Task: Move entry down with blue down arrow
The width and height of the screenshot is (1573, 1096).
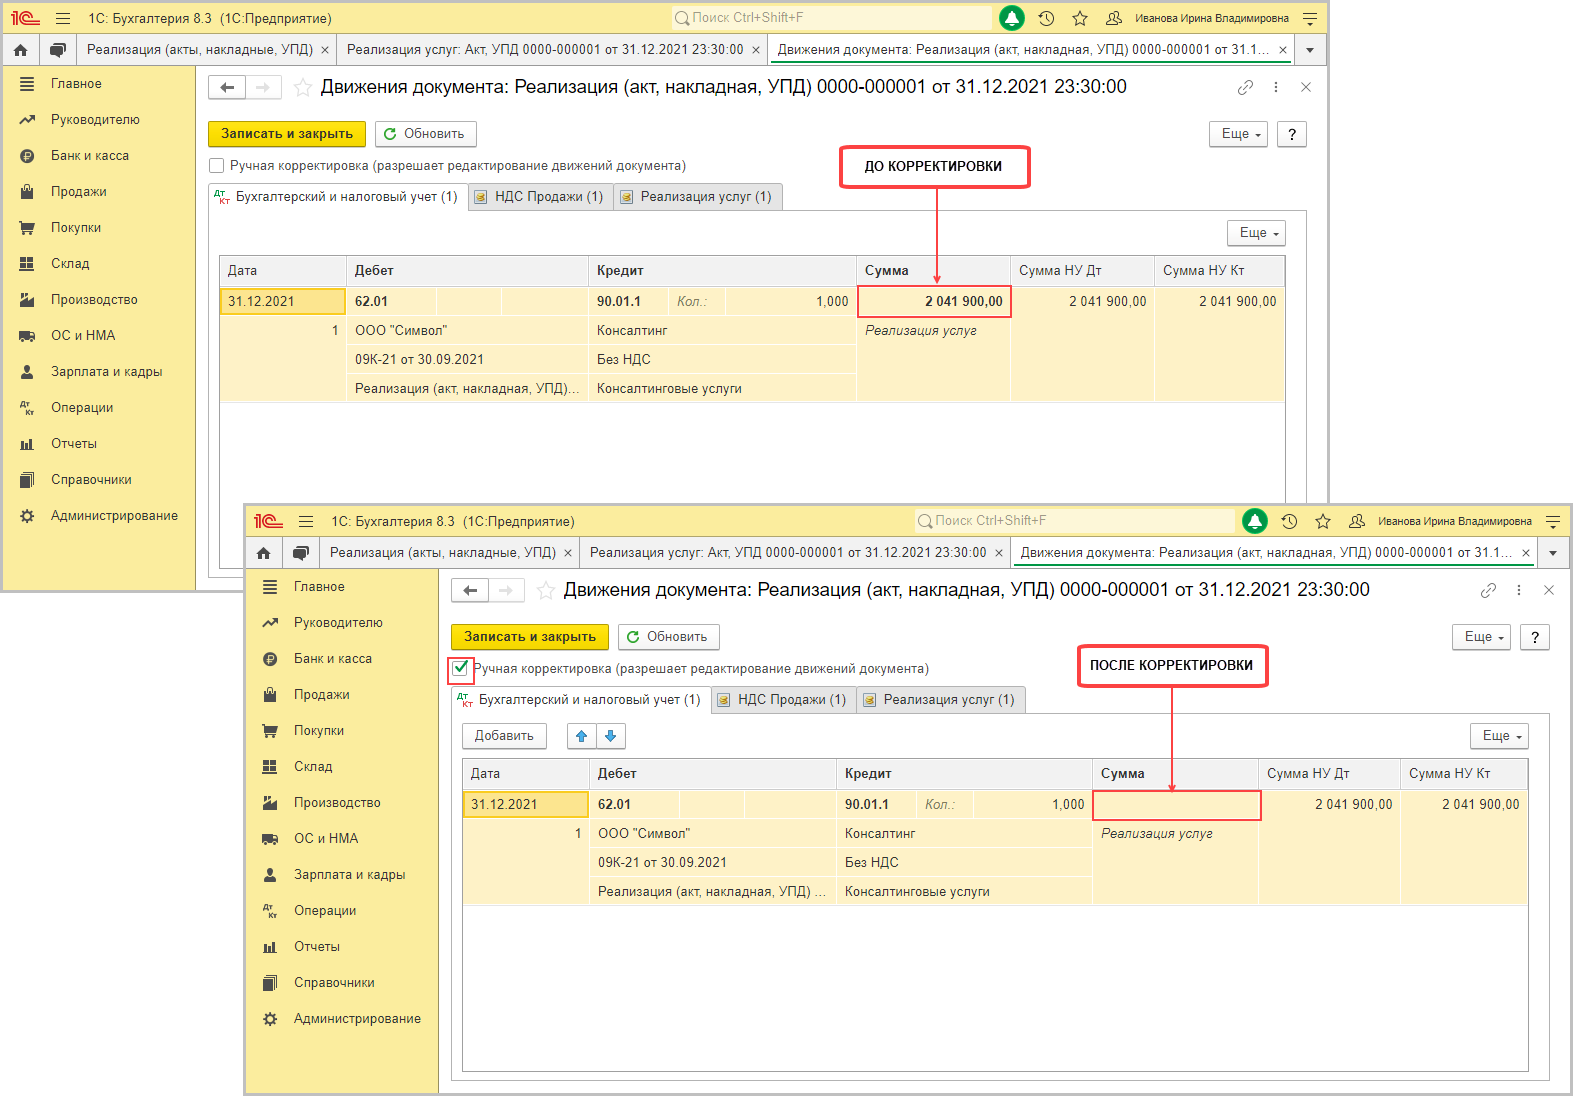Action: click(611, 736)
